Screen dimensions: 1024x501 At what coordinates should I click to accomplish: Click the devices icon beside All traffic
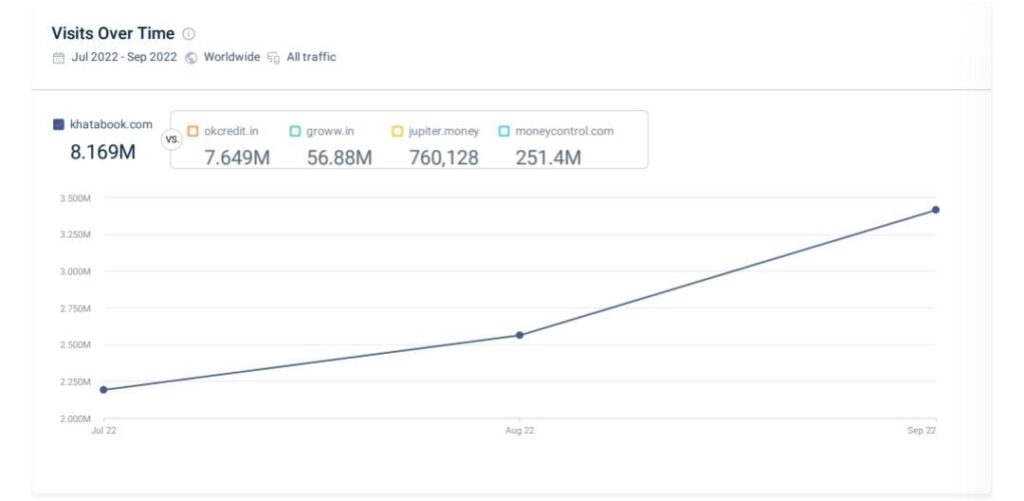coord(273,57)
